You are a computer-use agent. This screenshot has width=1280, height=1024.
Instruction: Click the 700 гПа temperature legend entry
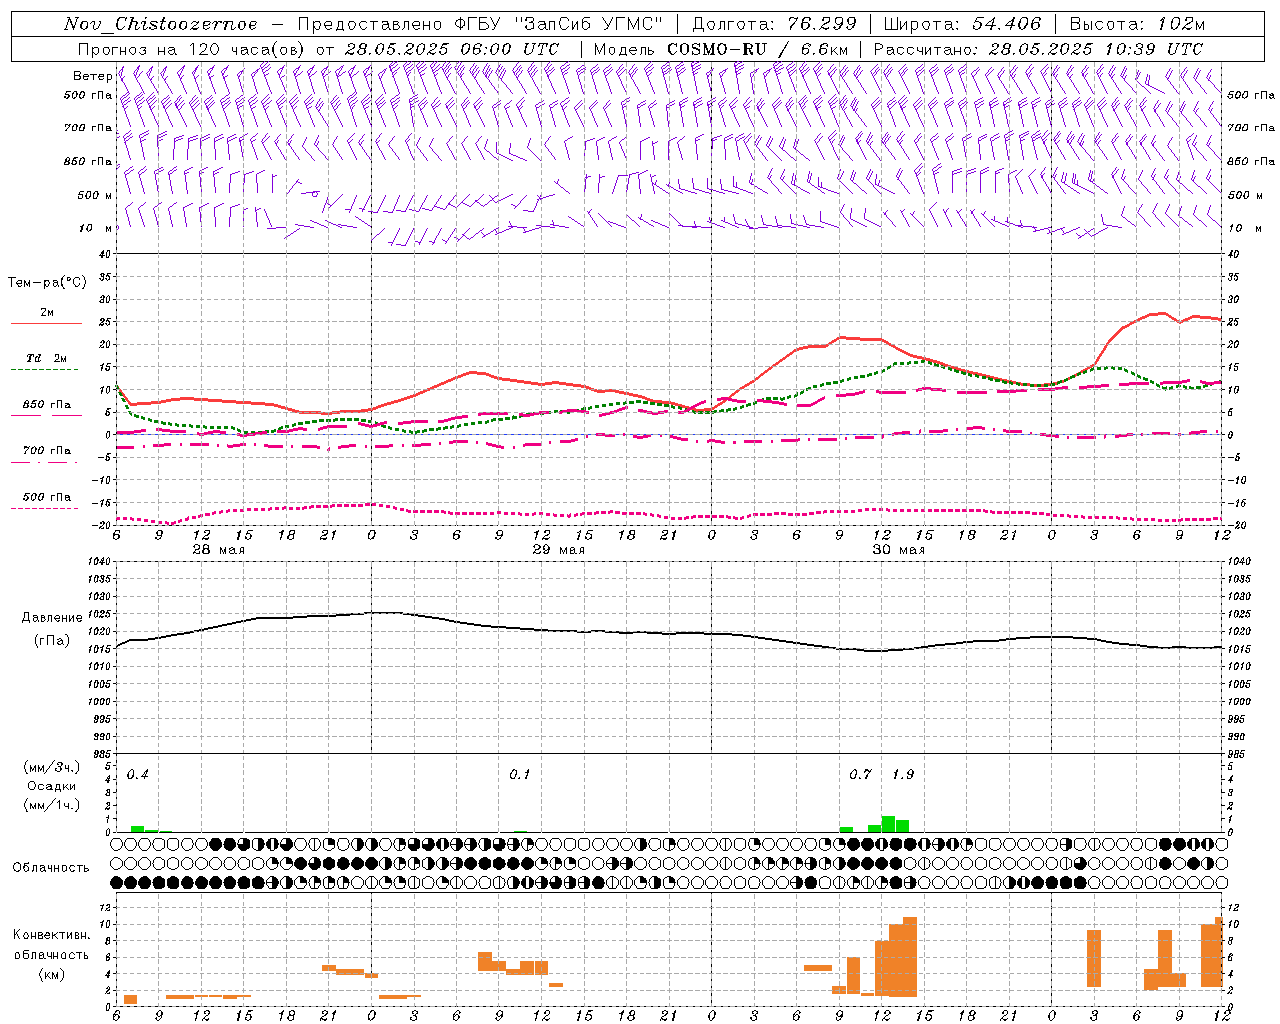click(46, 451)
